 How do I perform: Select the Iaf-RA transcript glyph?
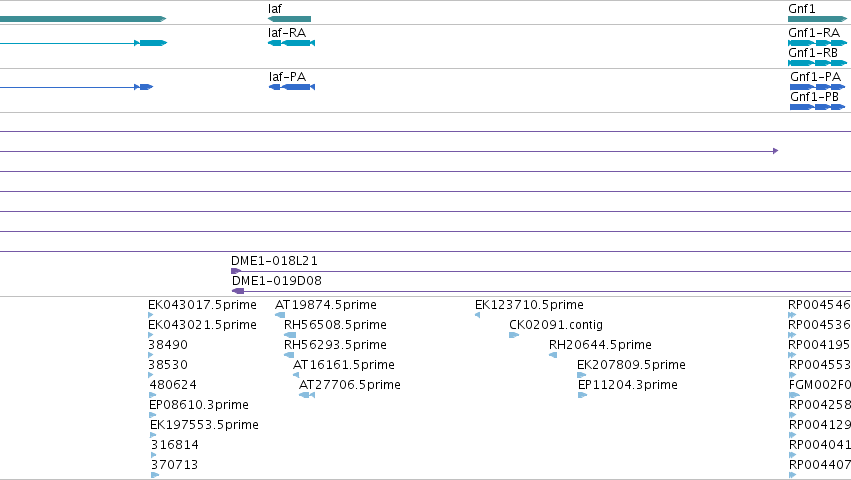point(291,43)
